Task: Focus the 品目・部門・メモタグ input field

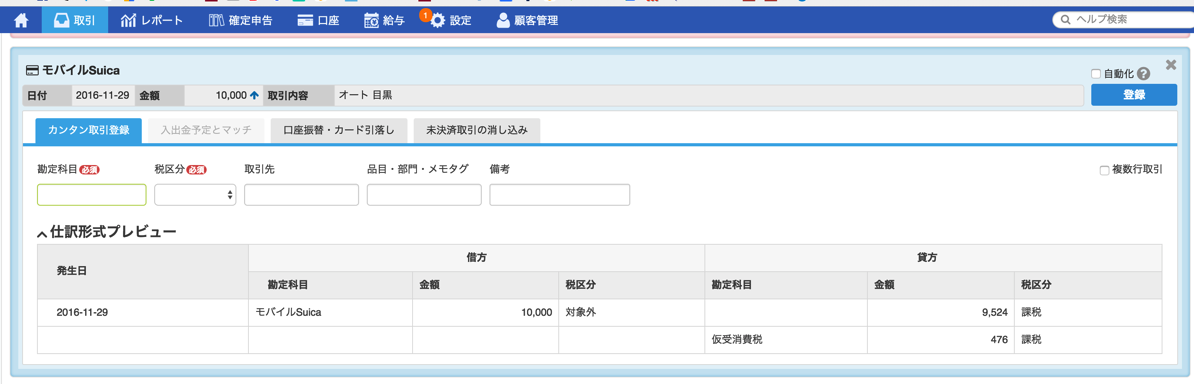Action: tap(424, 195)
